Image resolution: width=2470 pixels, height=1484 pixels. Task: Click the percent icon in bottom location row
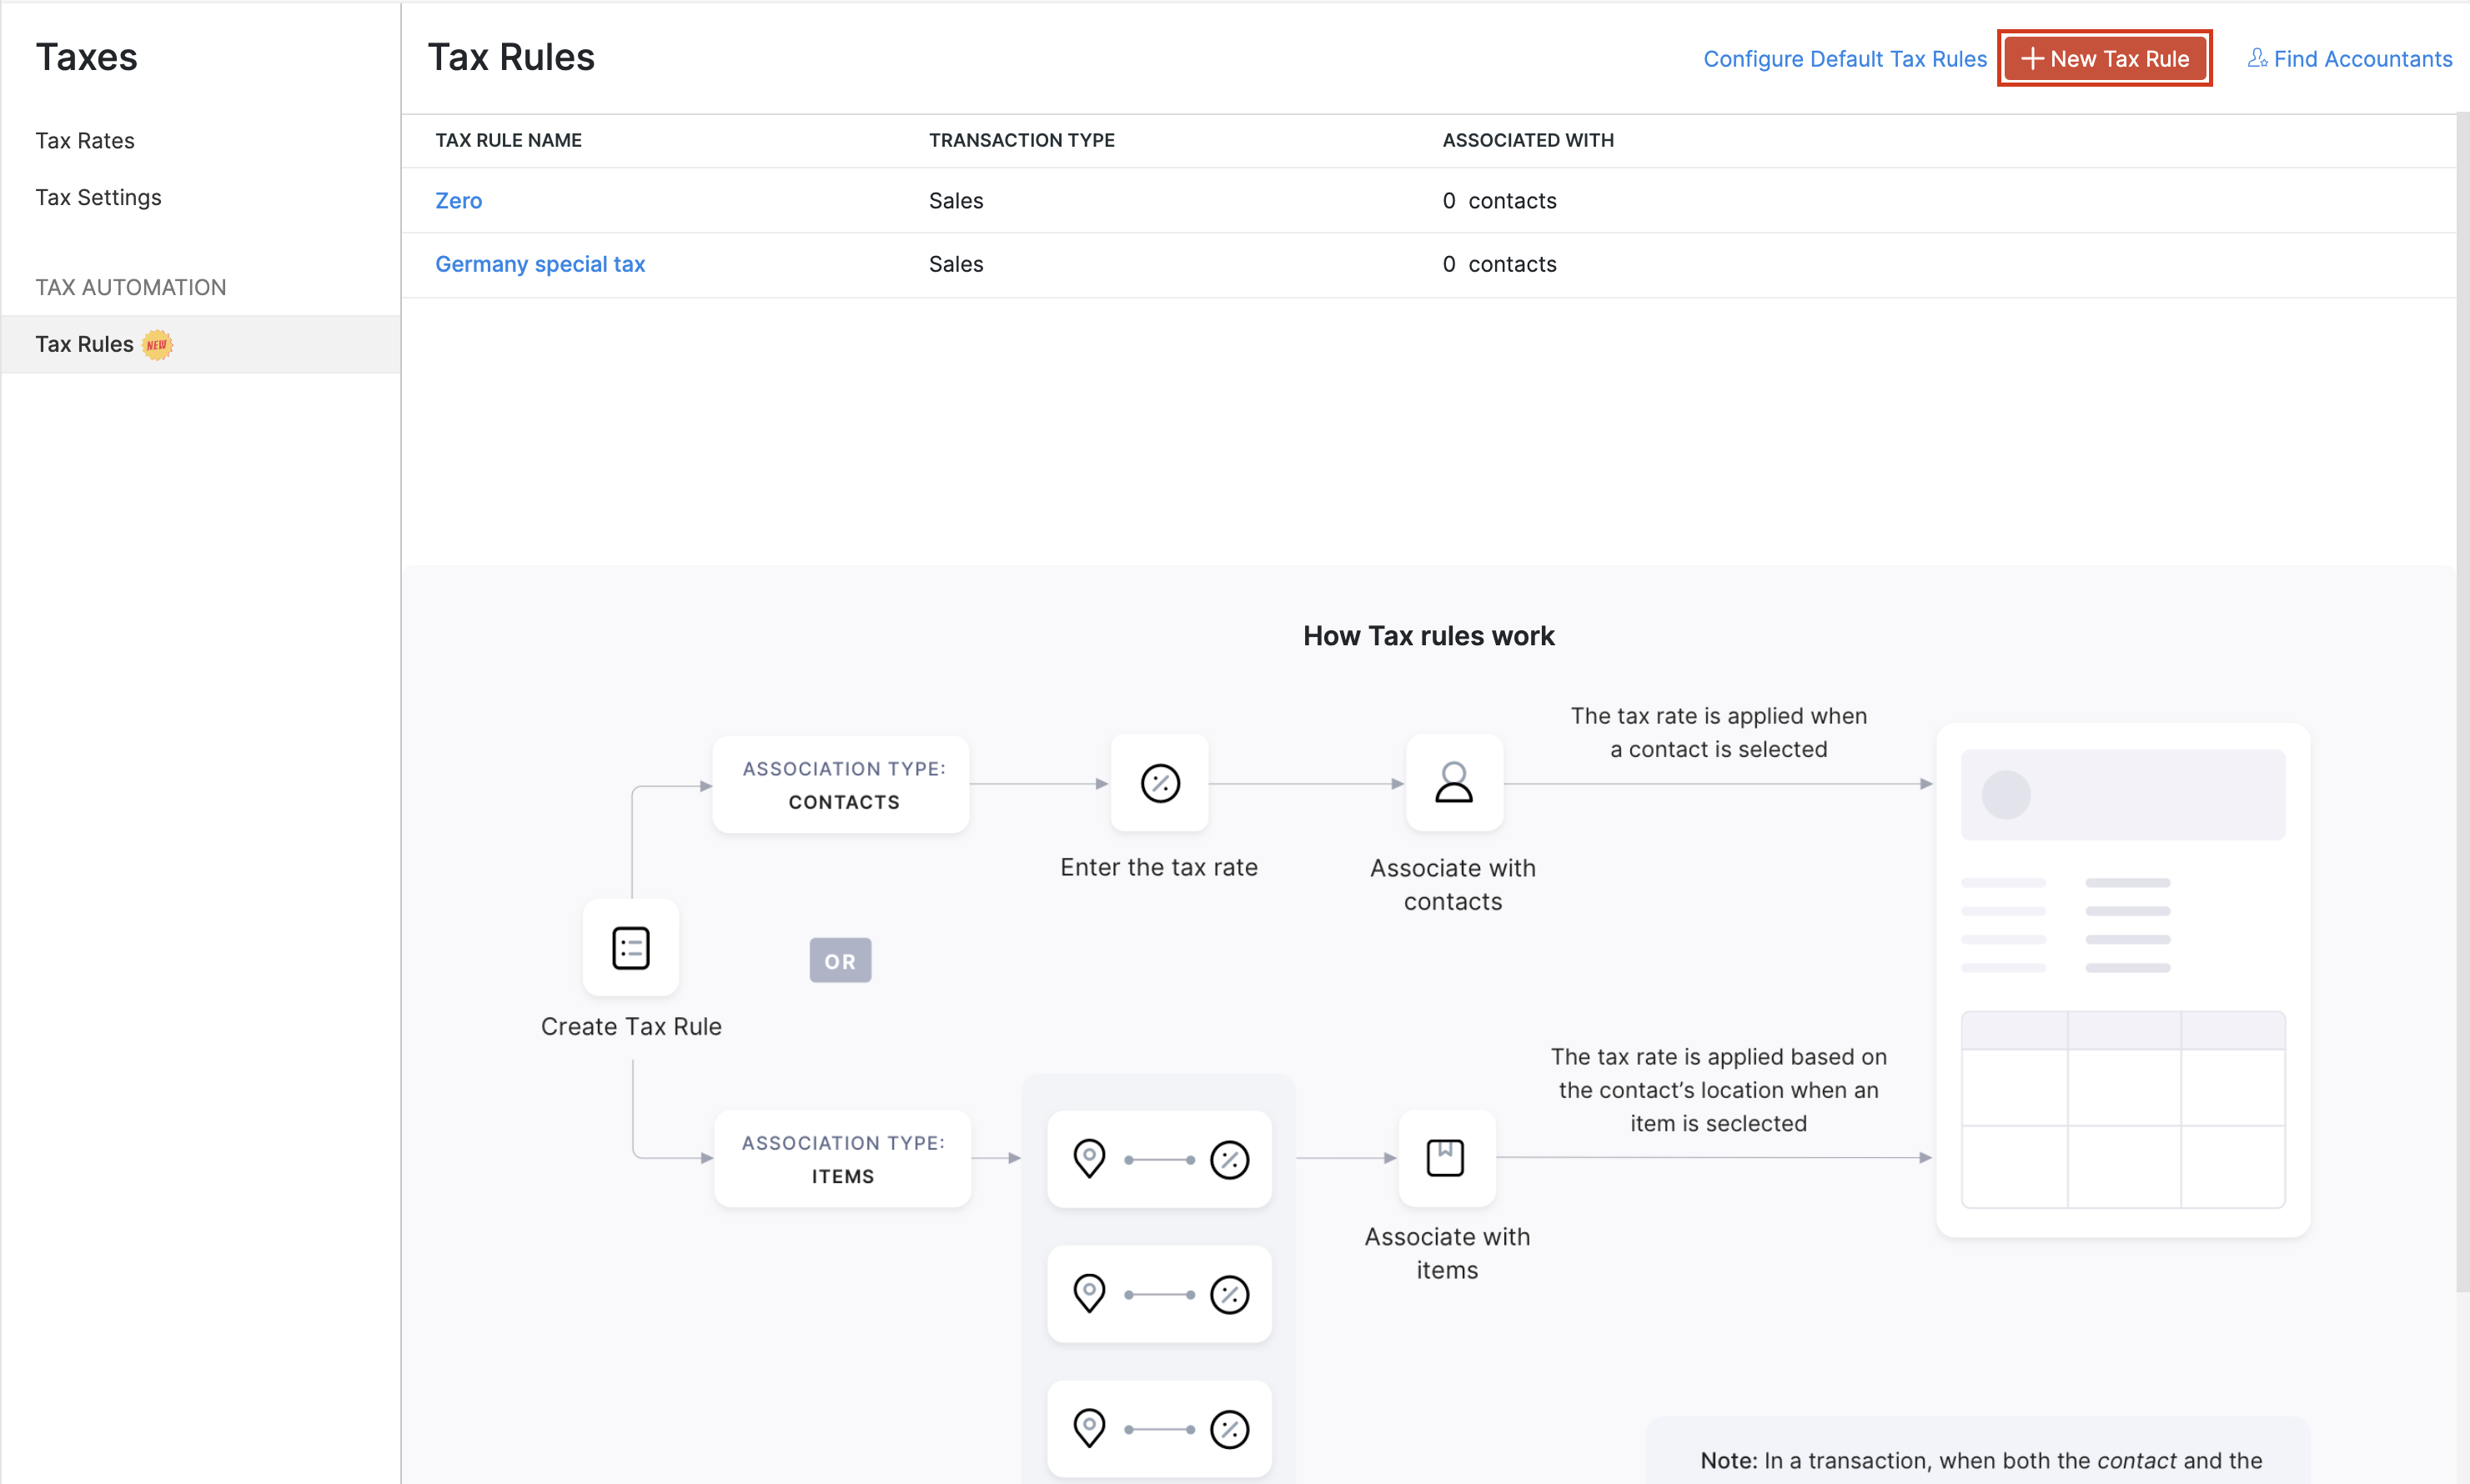[x=1229, y=1429]
